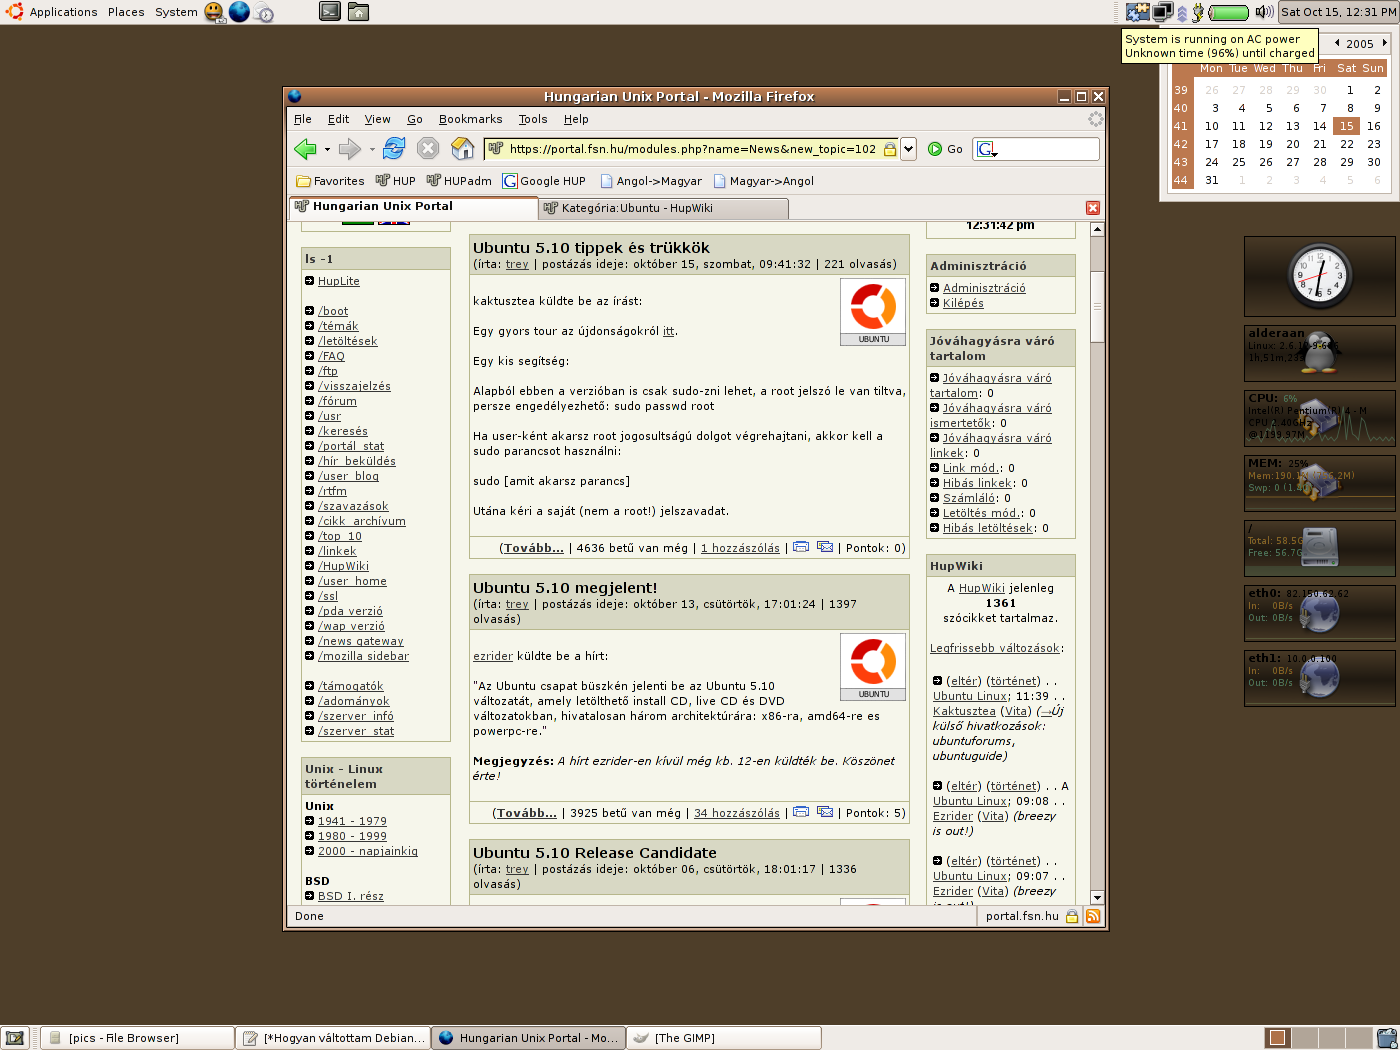
Task: Reload the page with the Refresh icon
Action: [394, 148]
